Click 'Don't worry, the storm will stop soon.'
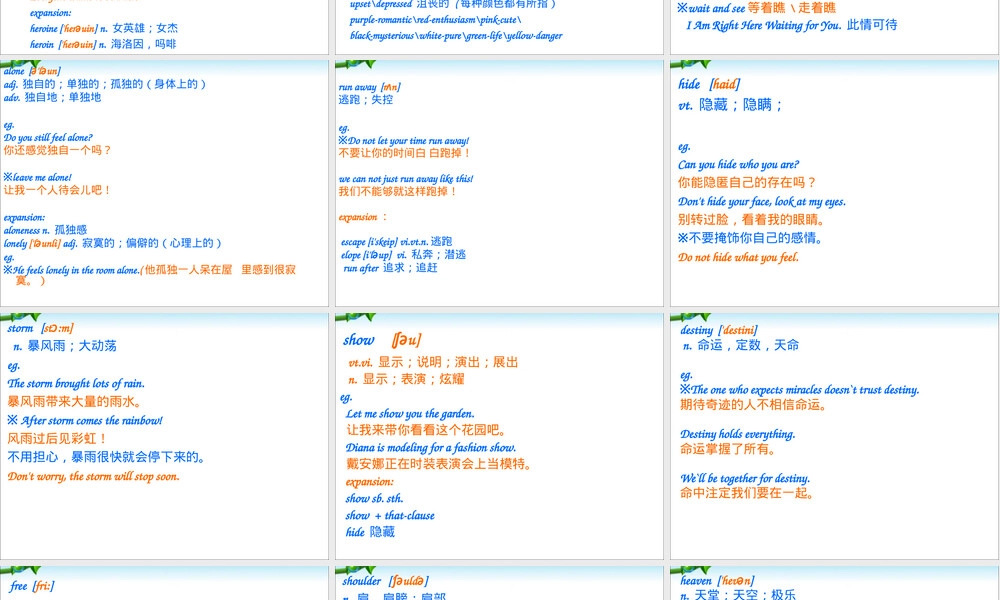This screenshot has height=600, width=1000. tap(94, 477)
